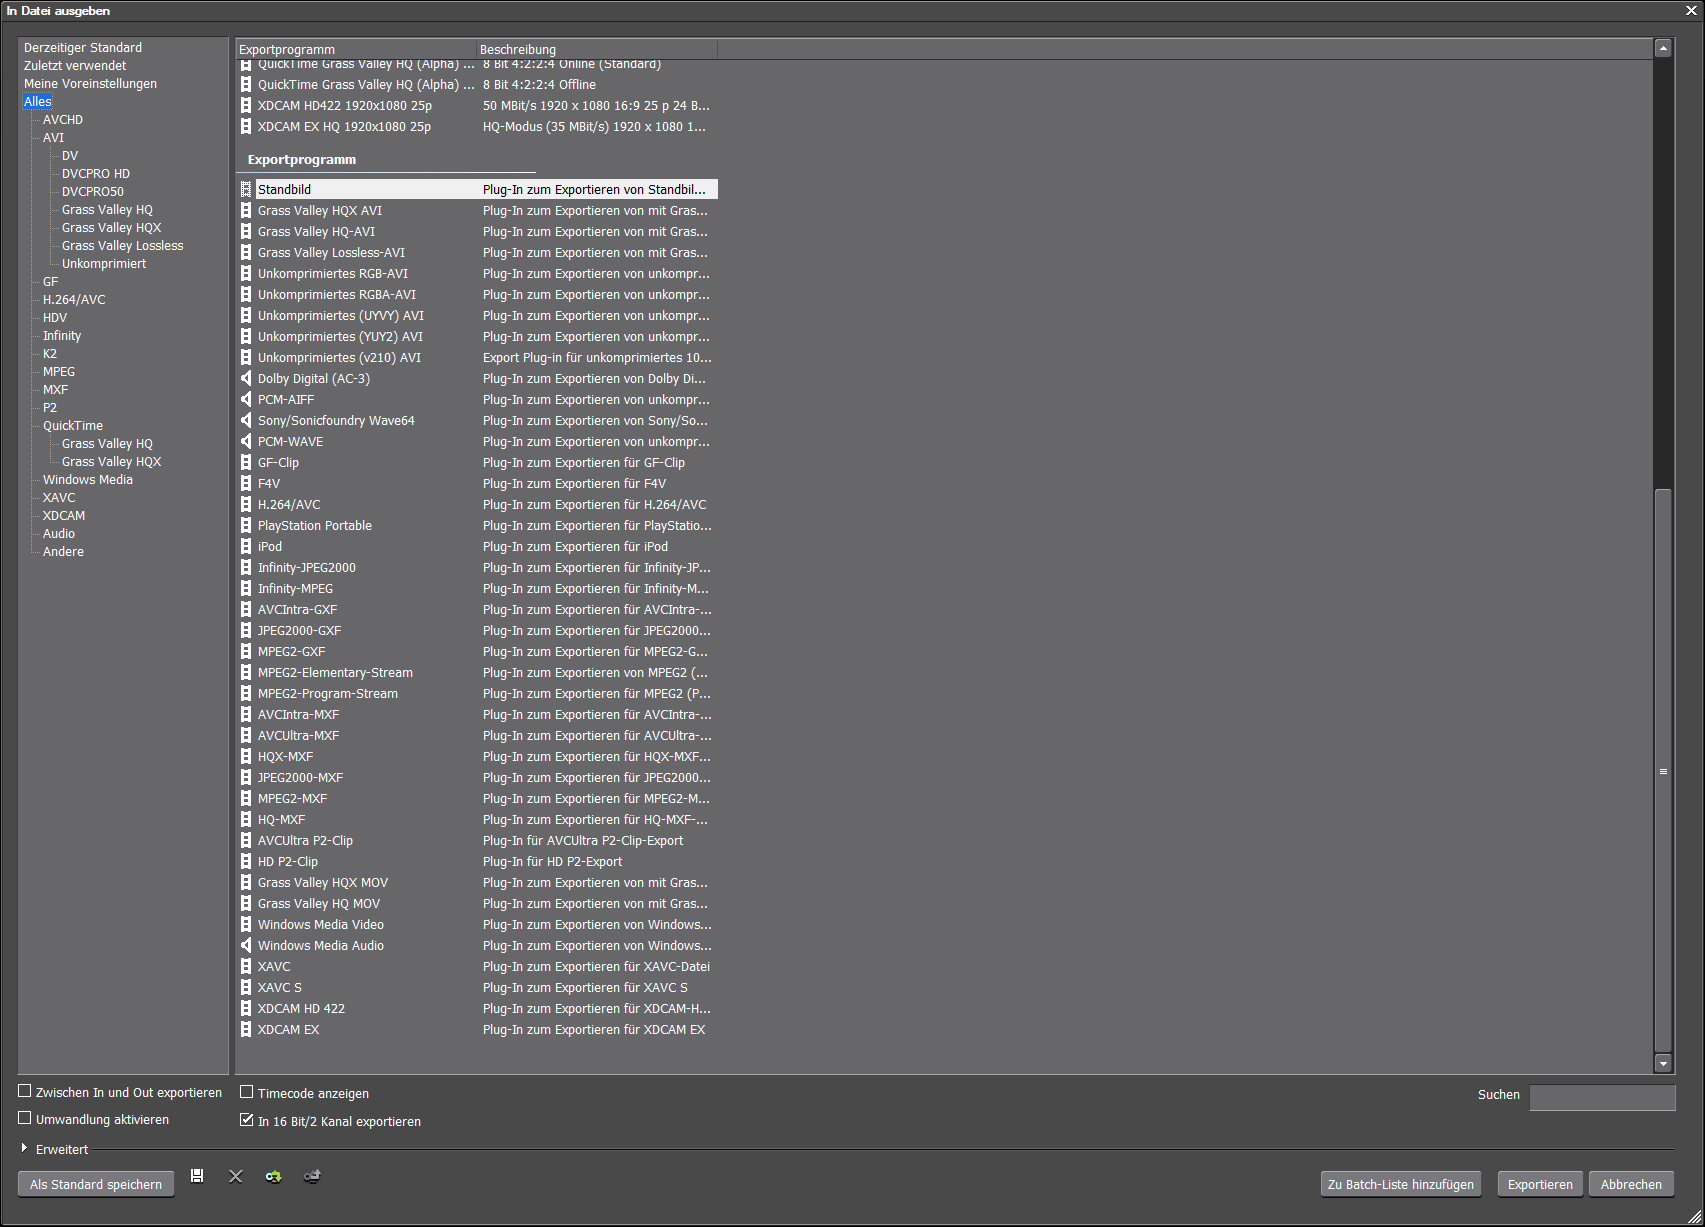
Task: Click the film icon beside iPod exporter
Action: click(x=246, y=546)
